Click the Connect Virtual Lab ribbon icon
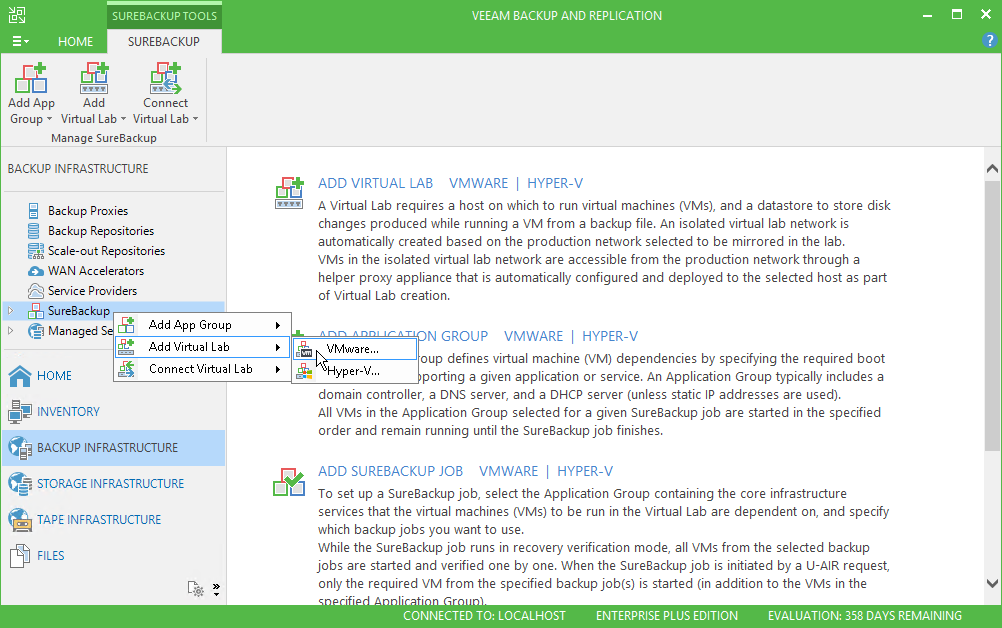The height and width of the screenshot is (628, 1002). click(165, 80)
